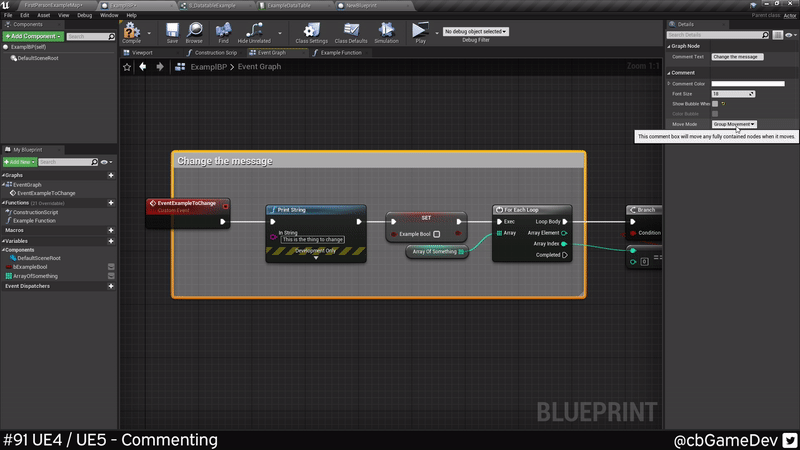The width and height of the screenshot is (800, 450).
Task: Expand Comment Color property
Action: [669, 84]
